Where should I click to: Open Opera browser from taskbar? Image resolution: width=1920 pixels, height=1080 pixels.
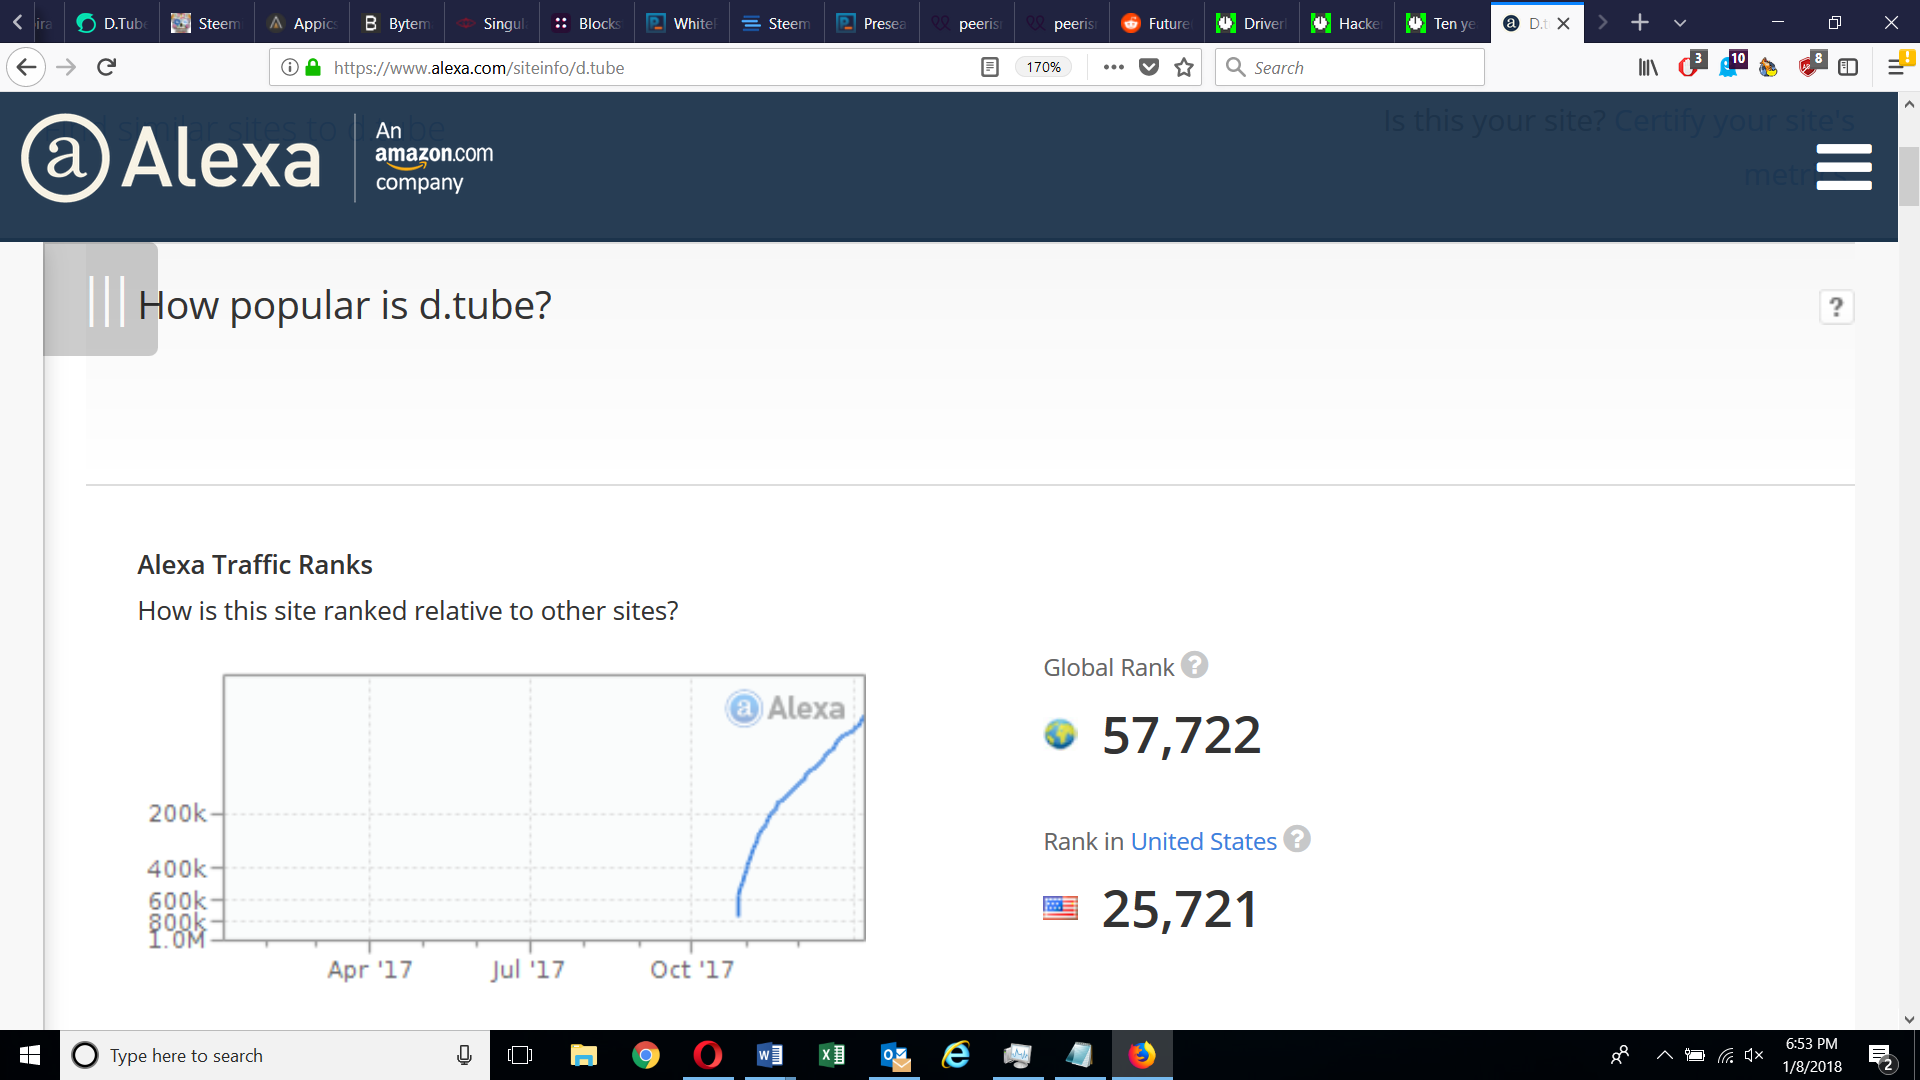708,1055
